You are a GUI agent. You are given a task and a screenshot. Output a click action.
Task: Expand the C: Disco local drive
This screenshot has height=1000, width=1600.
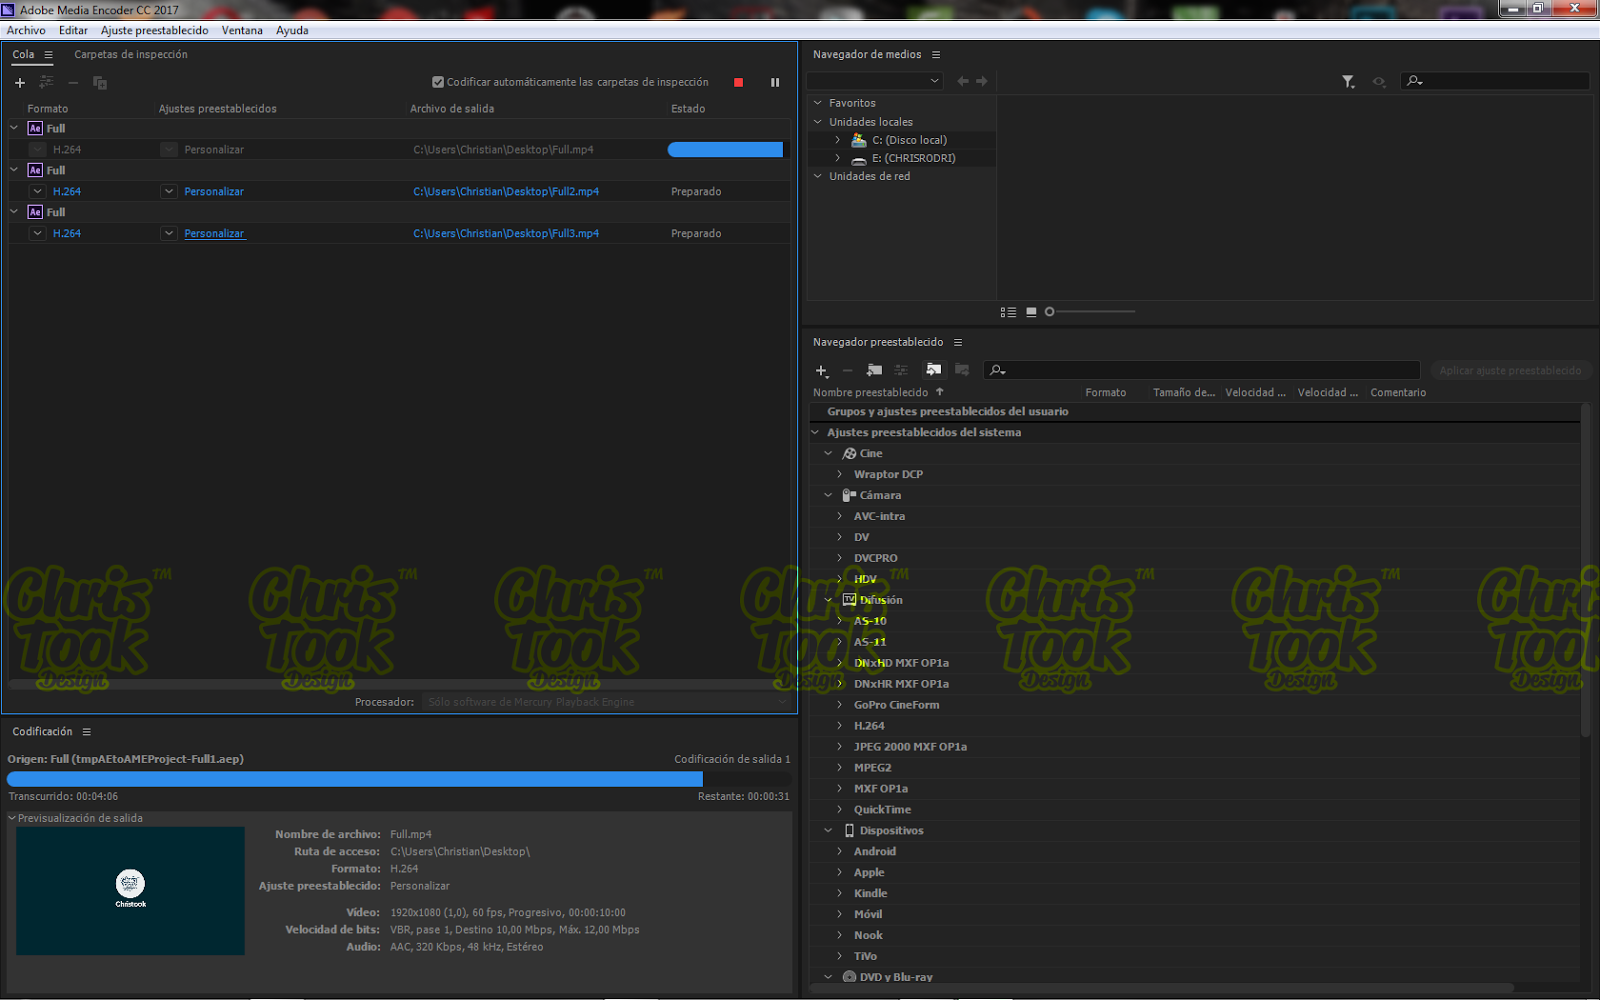[x=838, y=140]
